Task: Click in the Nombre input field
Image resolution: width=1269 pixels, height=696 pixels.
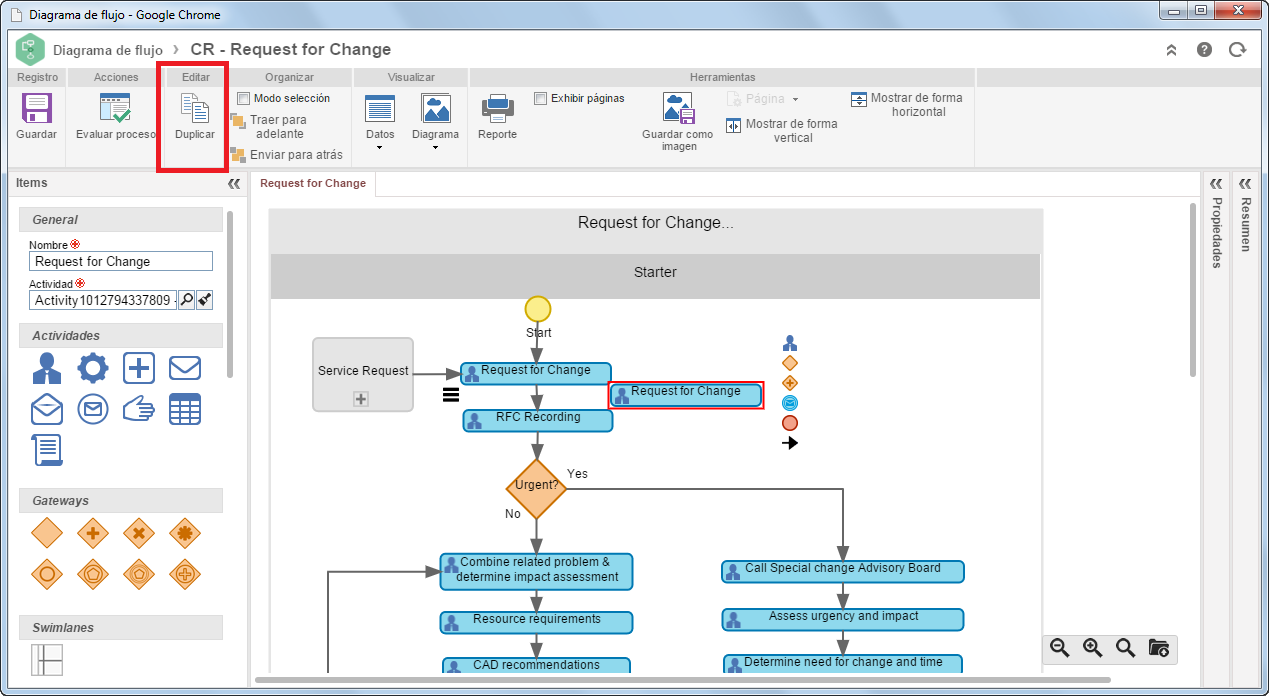Action: click(x=121, y=261)
